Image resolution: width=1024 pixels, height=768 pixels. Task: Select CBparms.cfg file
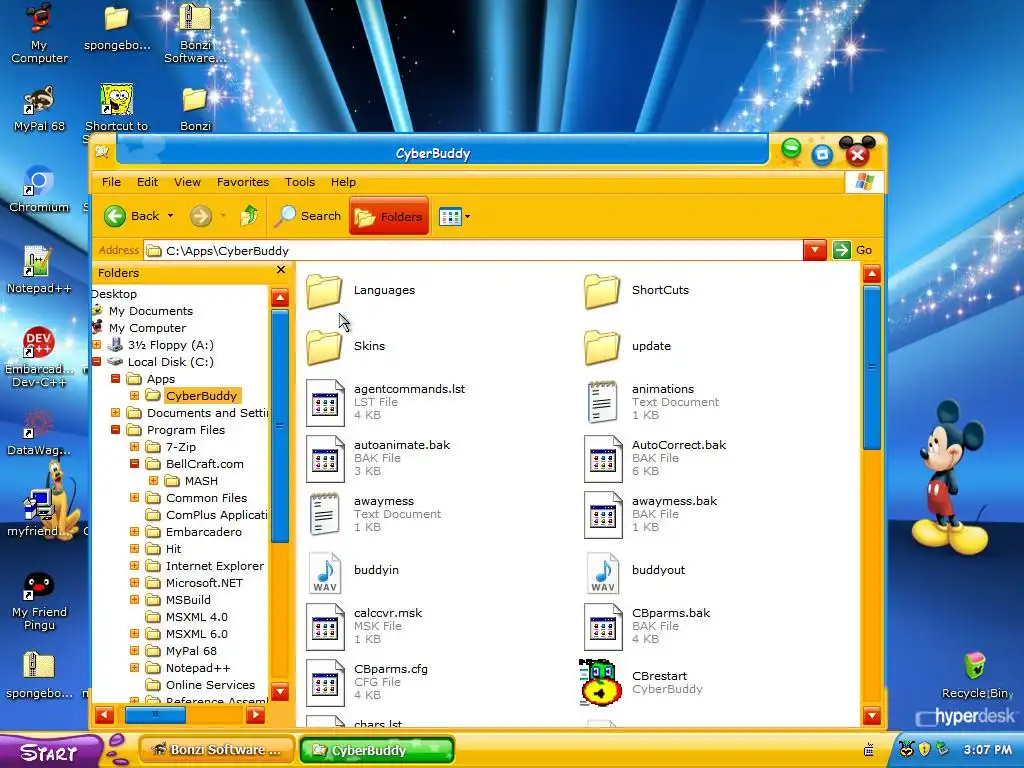pos(367,682)
